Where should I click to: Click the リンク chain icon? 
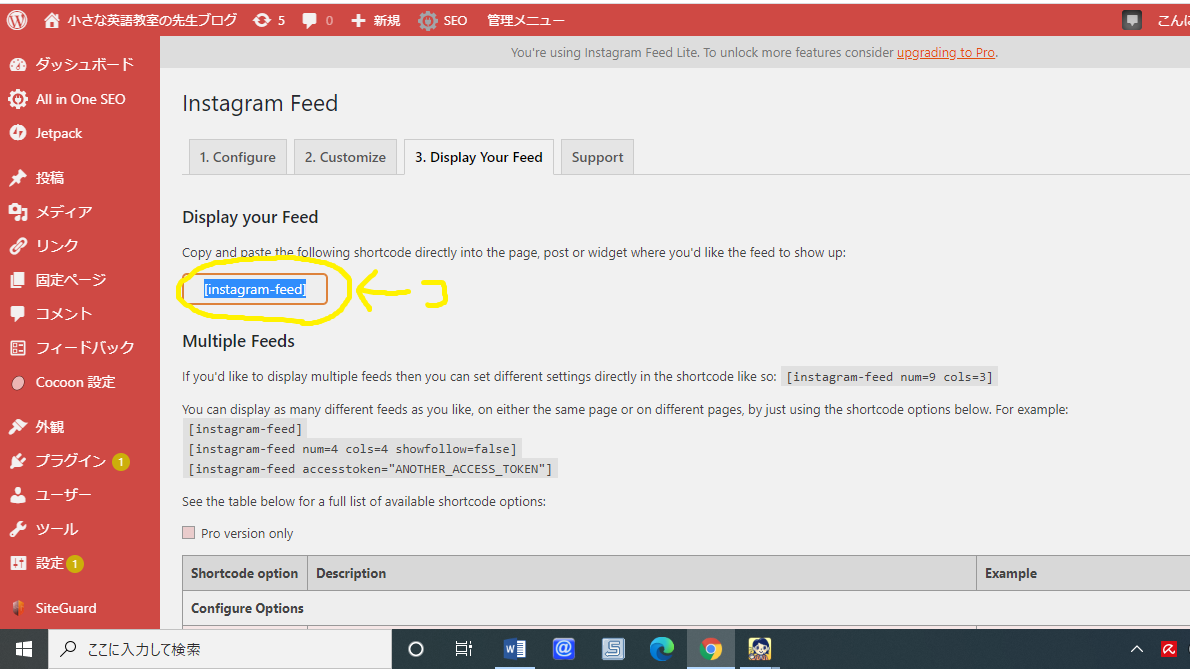point(18,246)
